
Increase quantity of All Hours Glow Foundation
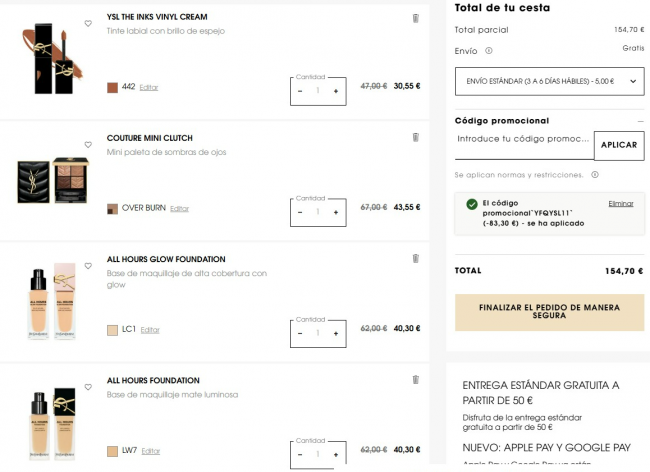pyautogui.click(x=335, y=333)
